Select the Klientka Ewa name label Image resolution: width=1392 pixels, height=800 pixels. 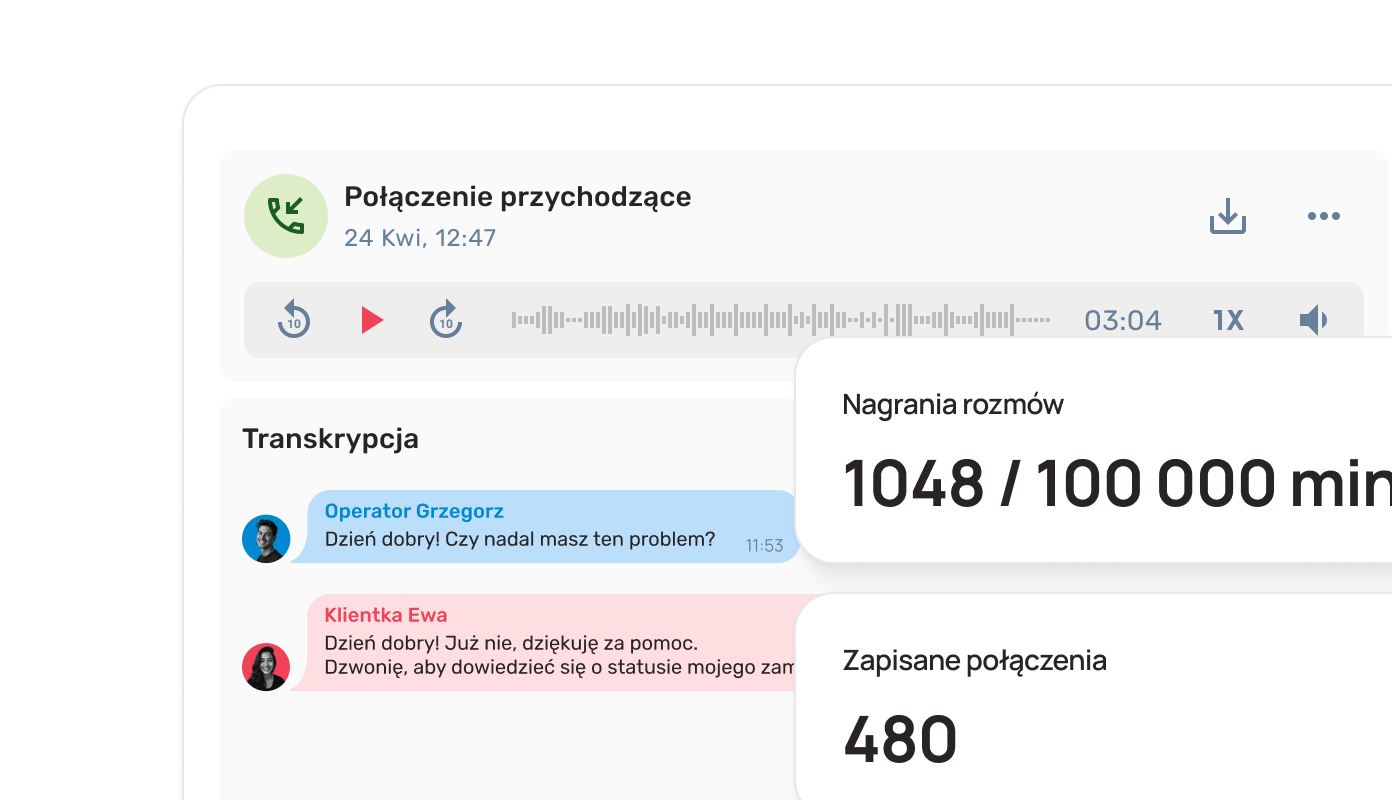coord(386,615)
